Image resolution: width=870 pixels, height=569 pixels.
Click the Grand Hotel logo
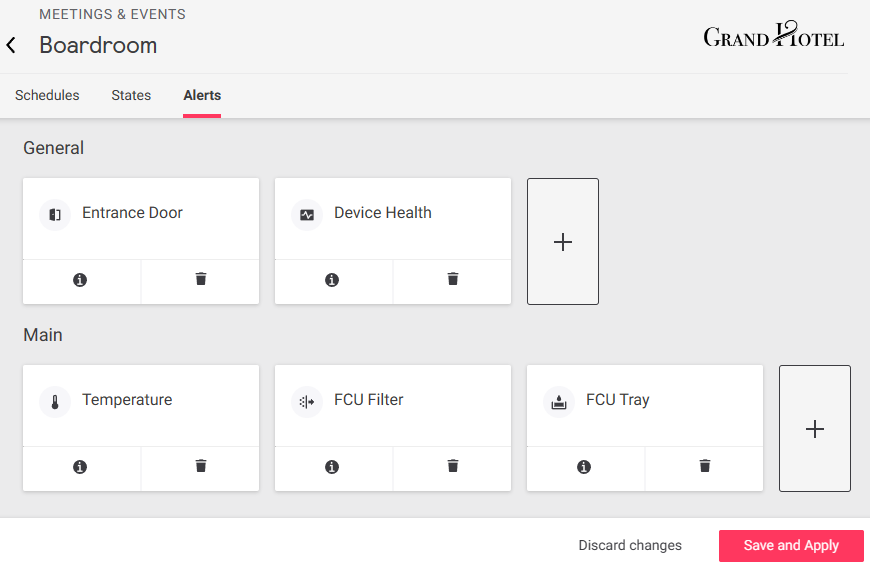click(x=774, y=36)
